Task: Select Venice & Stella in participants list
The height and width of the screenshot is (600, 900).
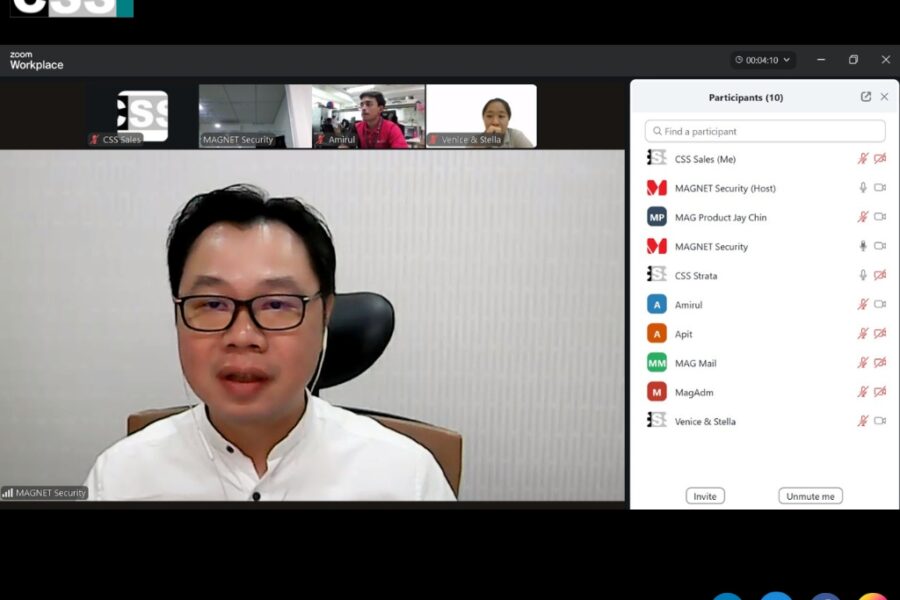Action: point(705,421)
